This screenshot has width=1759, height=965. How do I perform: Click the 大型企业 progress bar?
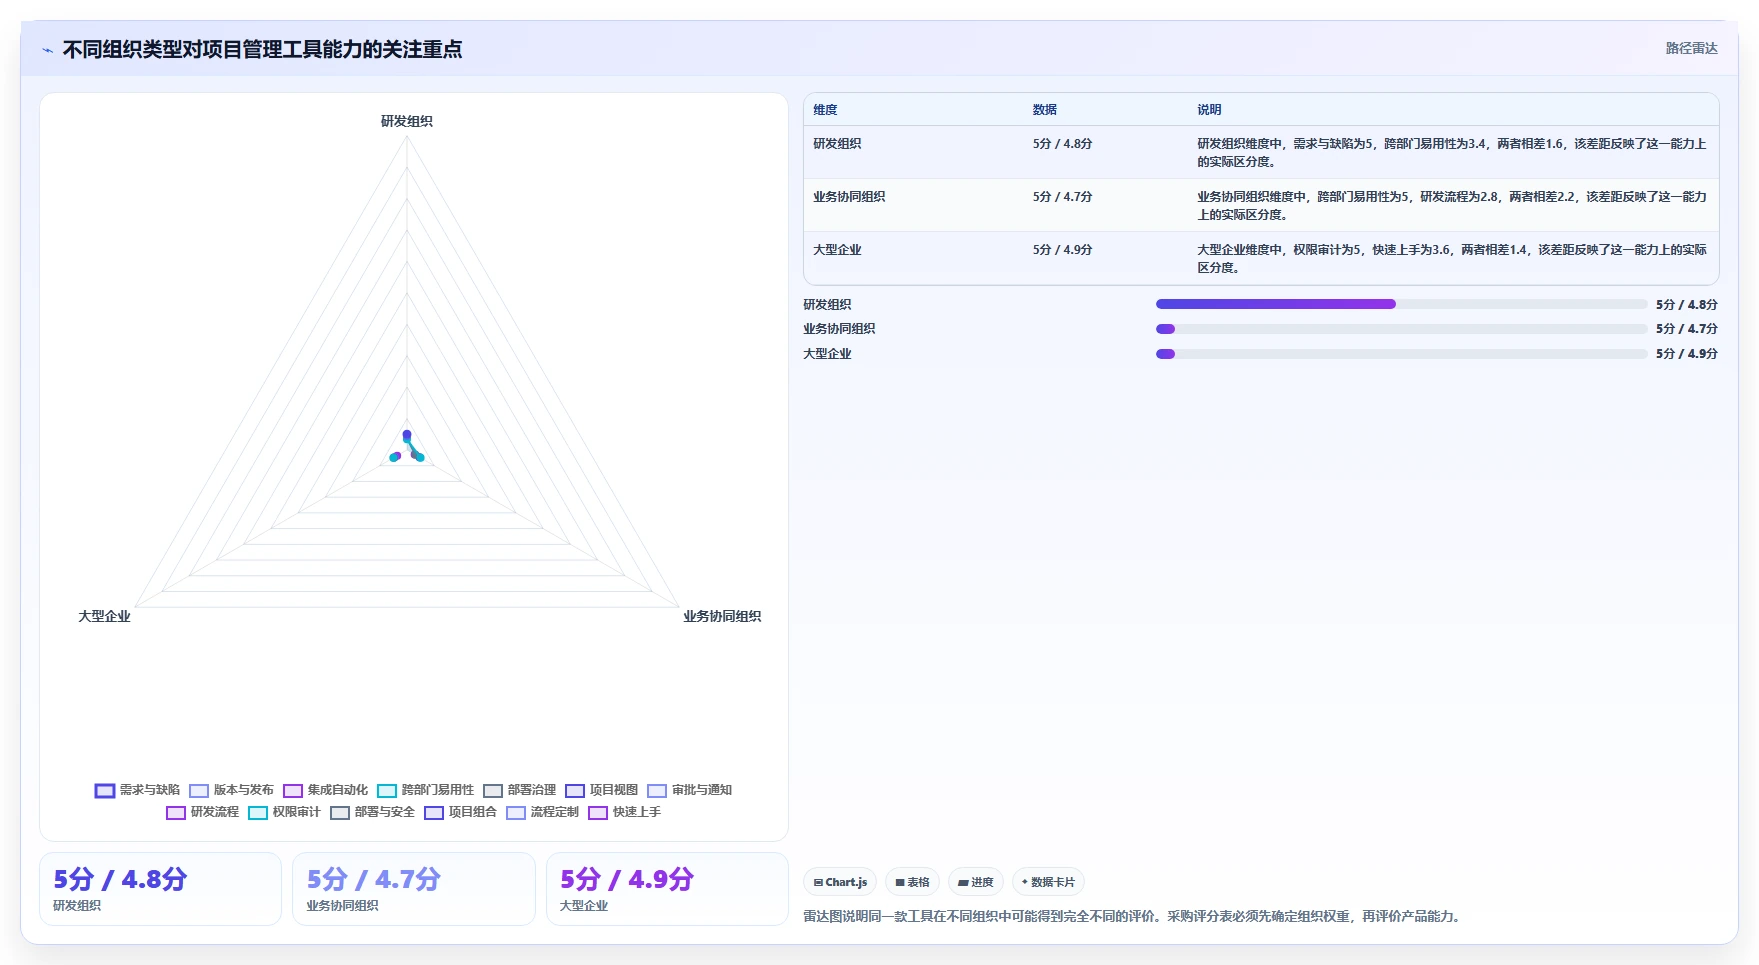1401,354
